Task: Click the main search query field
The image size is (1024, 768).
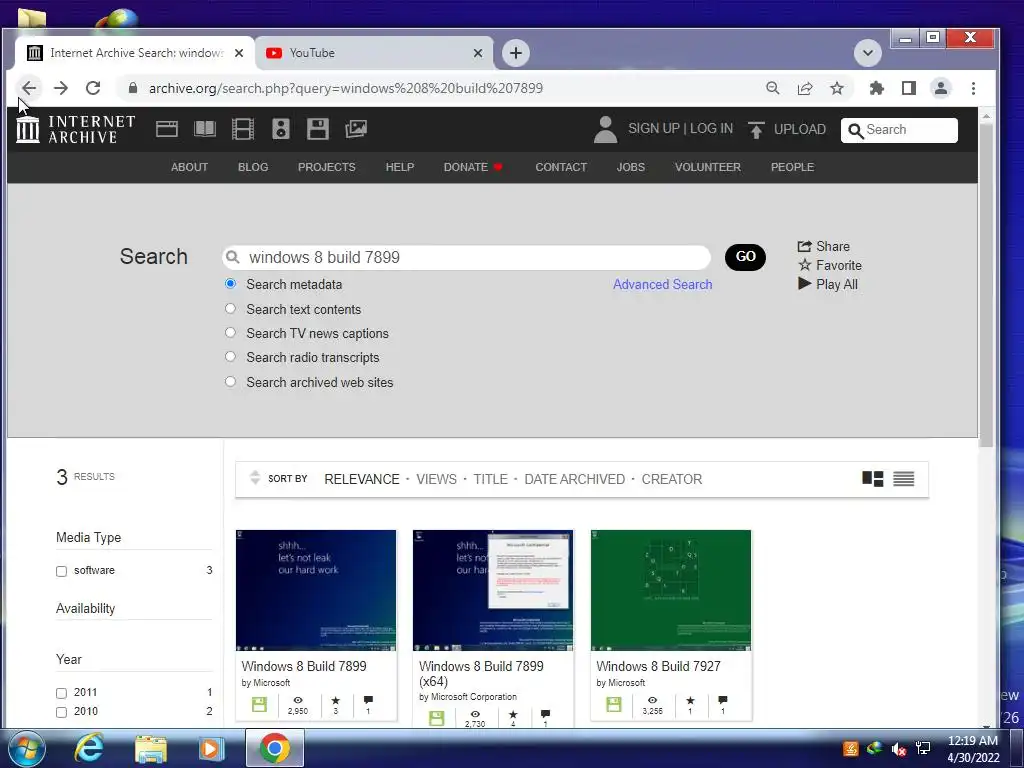Action: [466, 257]
